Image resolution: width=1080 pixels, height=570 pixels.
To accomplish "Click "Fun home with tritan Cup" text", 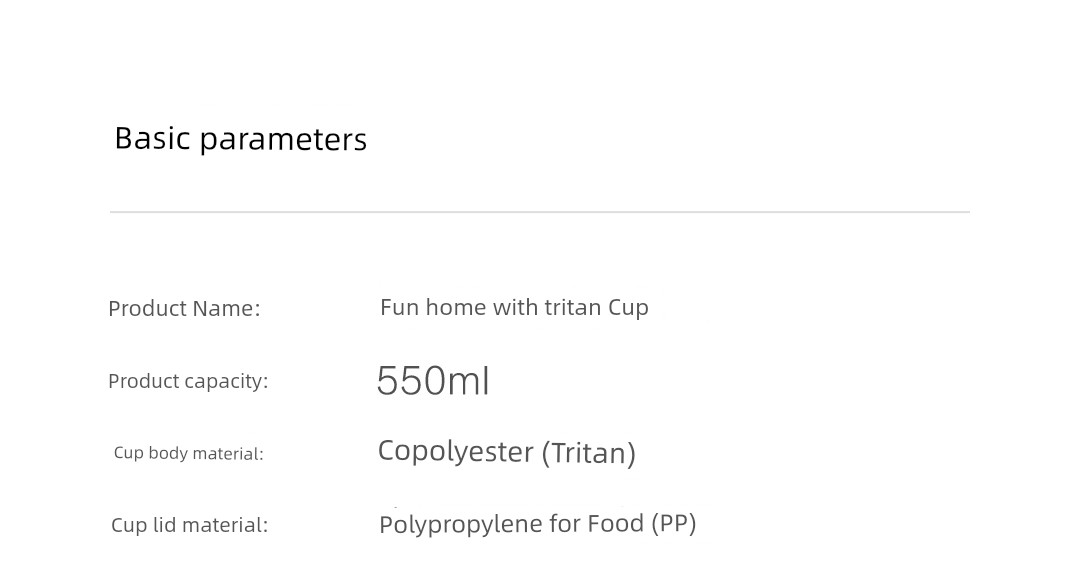I will (x=514, y=307).
